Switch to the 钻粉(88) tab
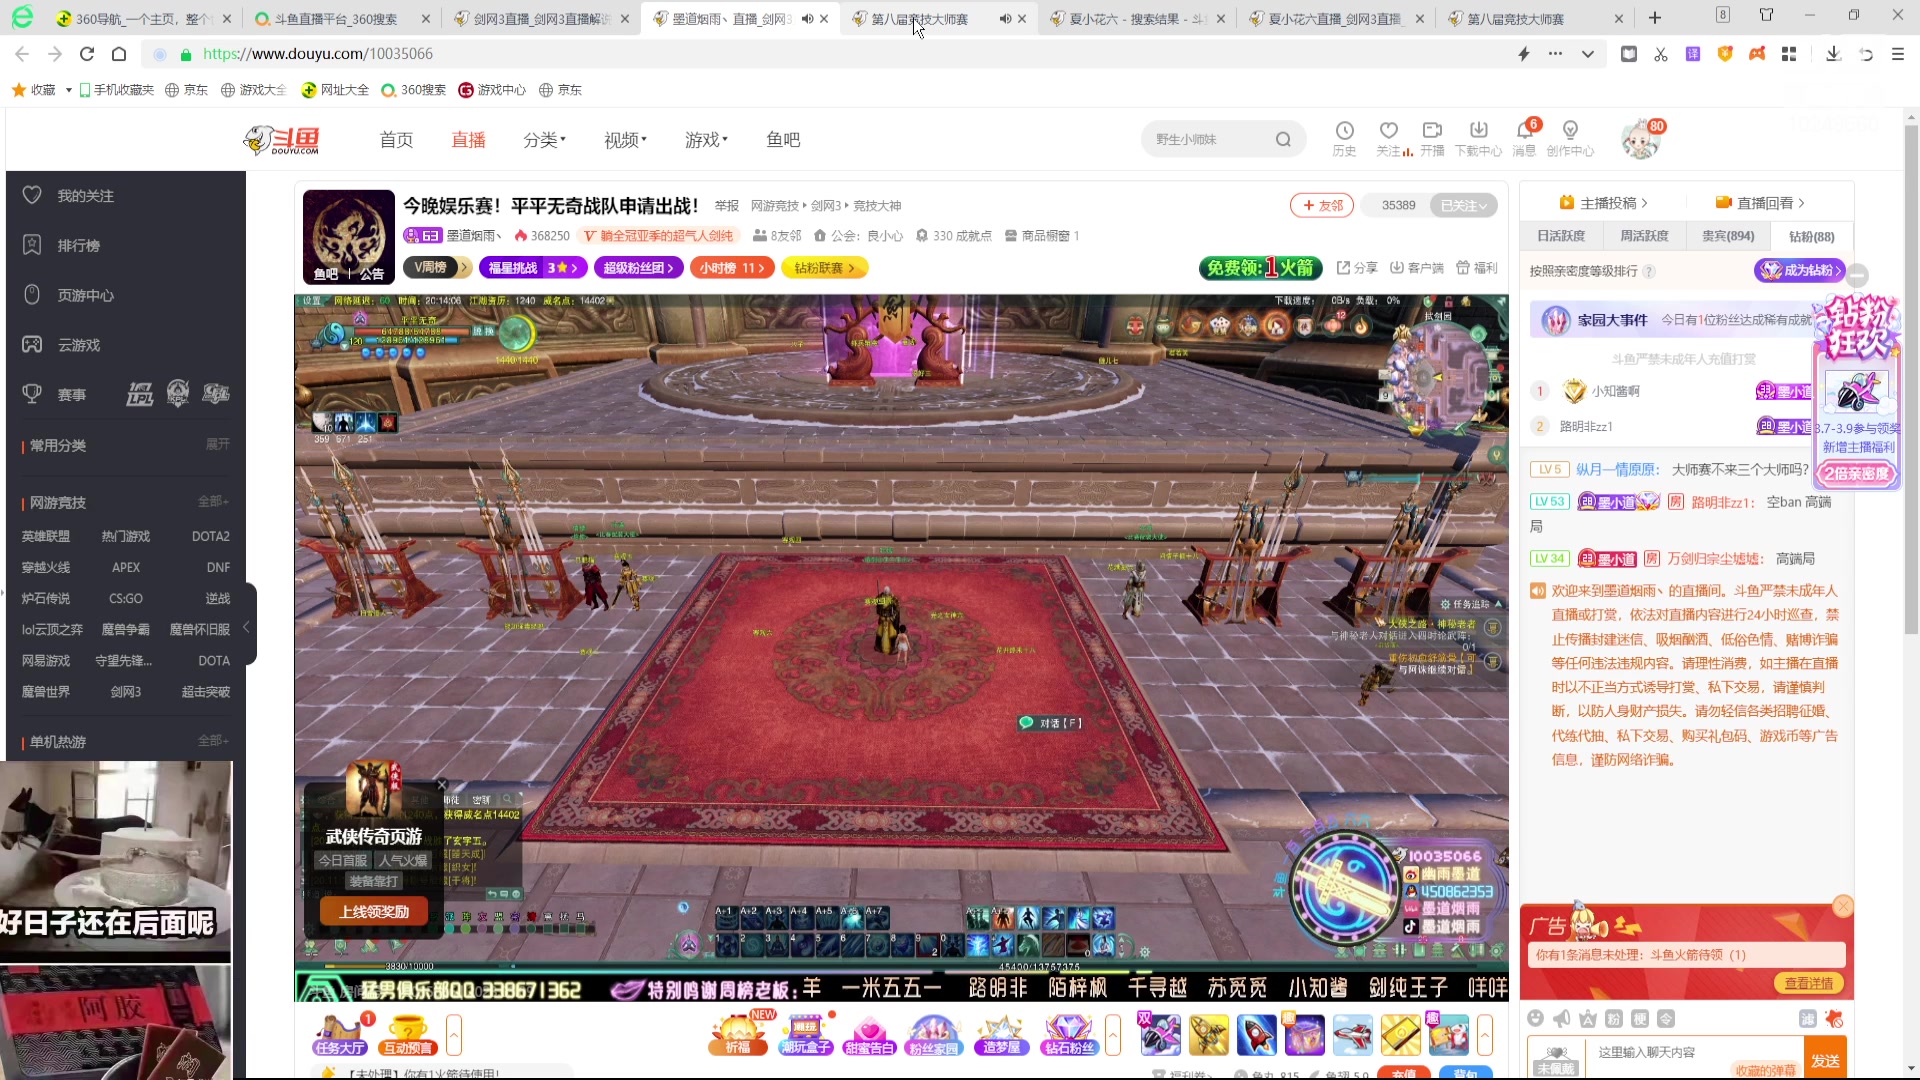Screen dimensions: 1920x1080 tap(1811, 236)
